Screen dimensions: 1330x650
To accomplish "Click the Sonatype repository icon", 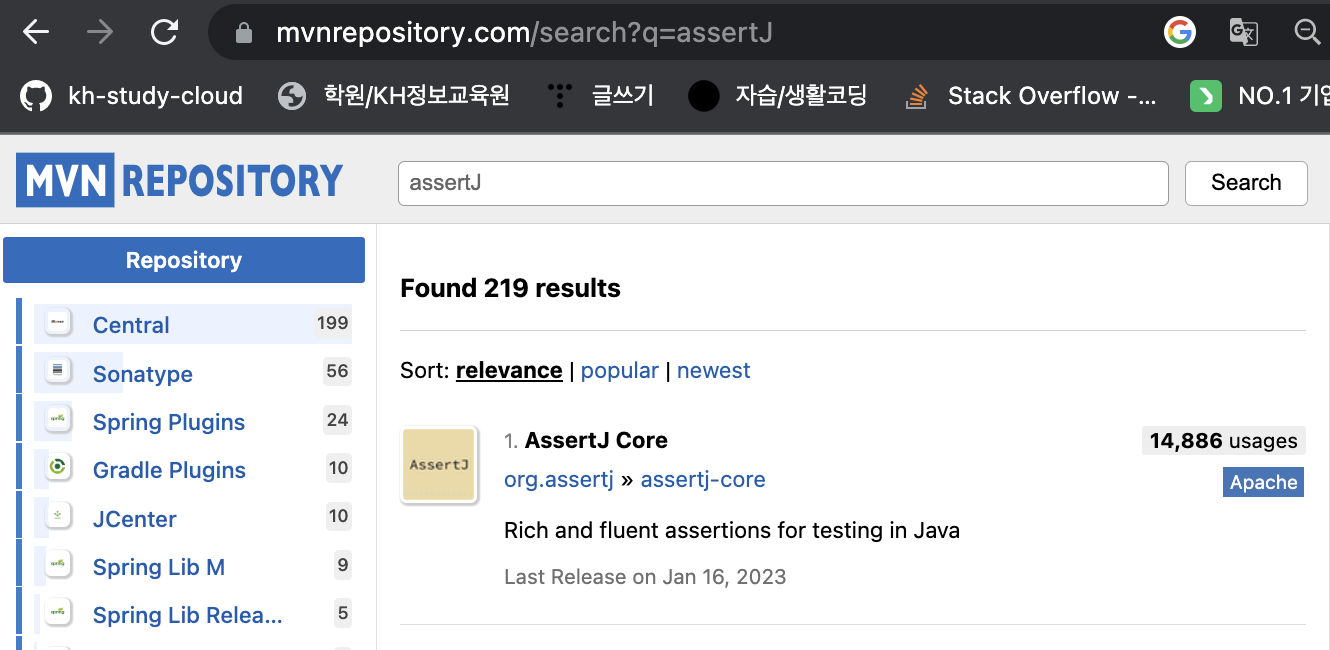I will point(58,372).
